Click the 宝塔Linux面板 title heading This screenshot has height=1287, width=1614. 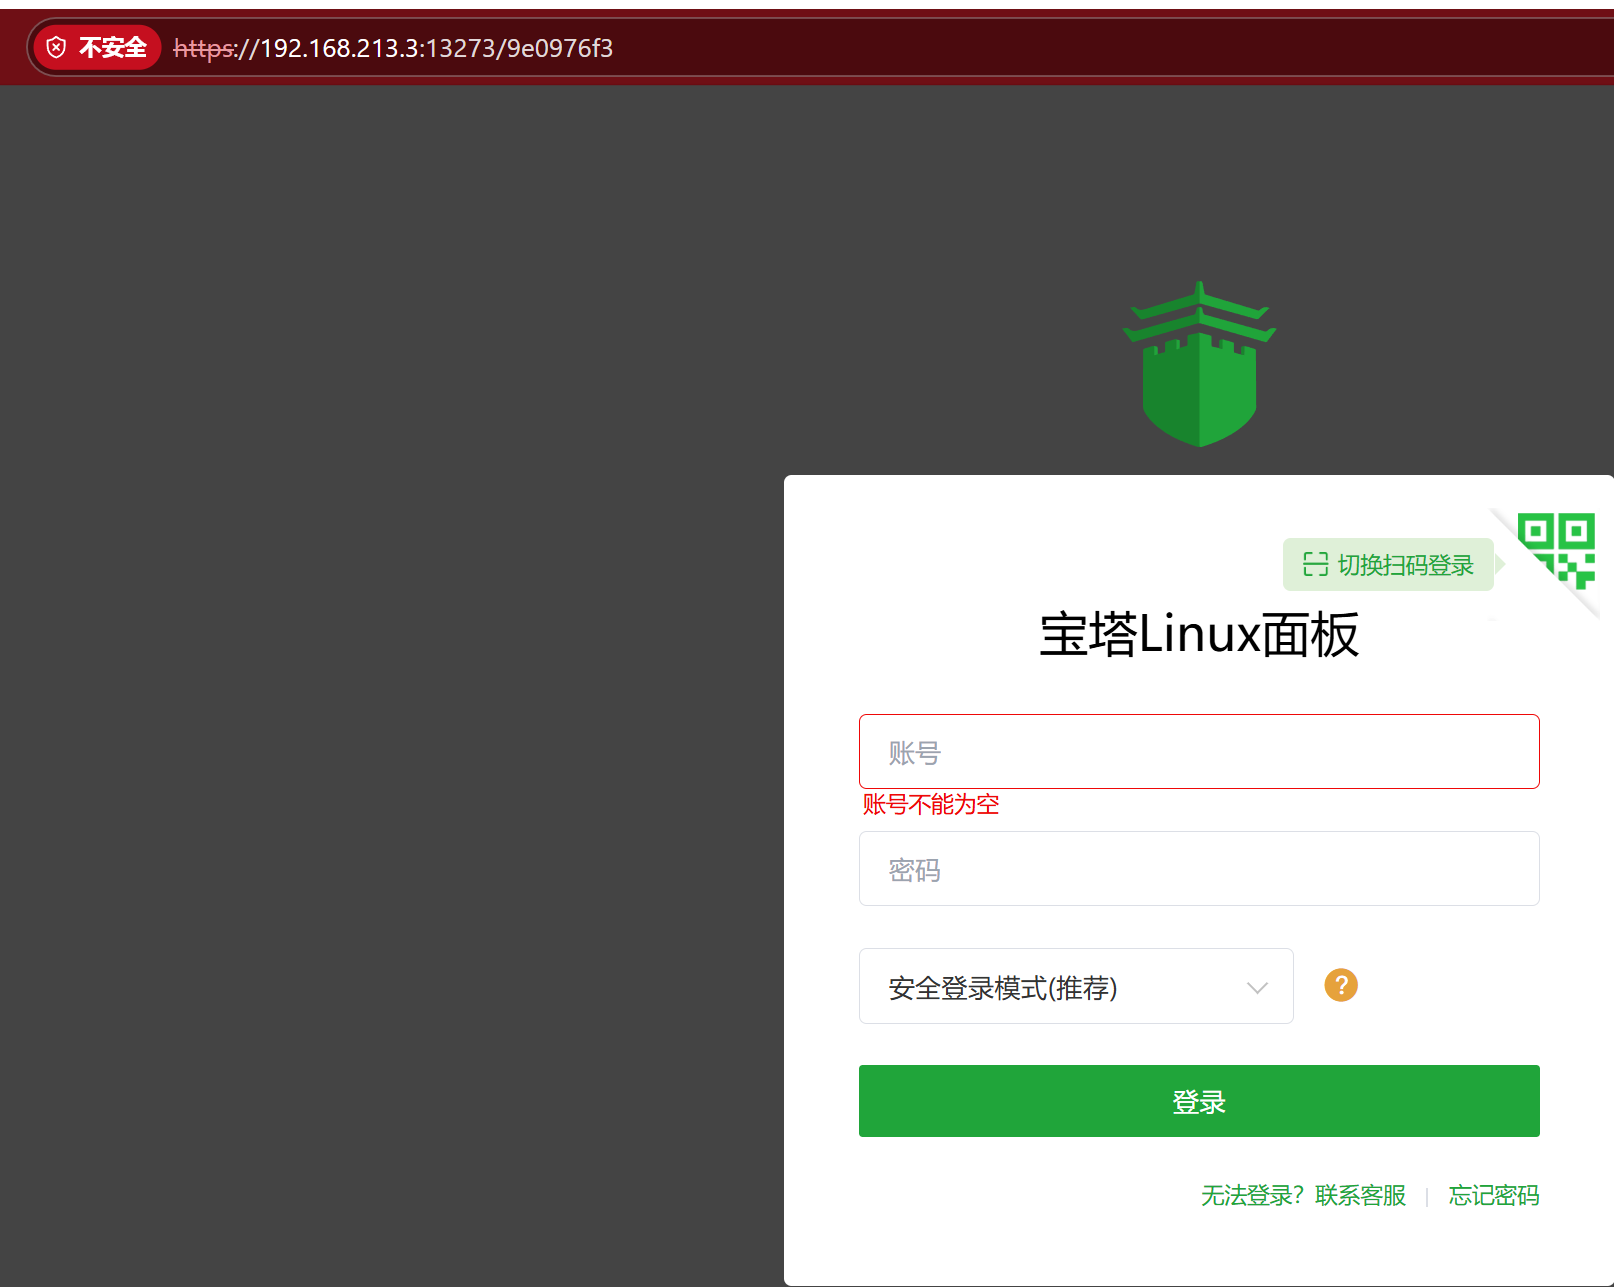coord(1198,635)
